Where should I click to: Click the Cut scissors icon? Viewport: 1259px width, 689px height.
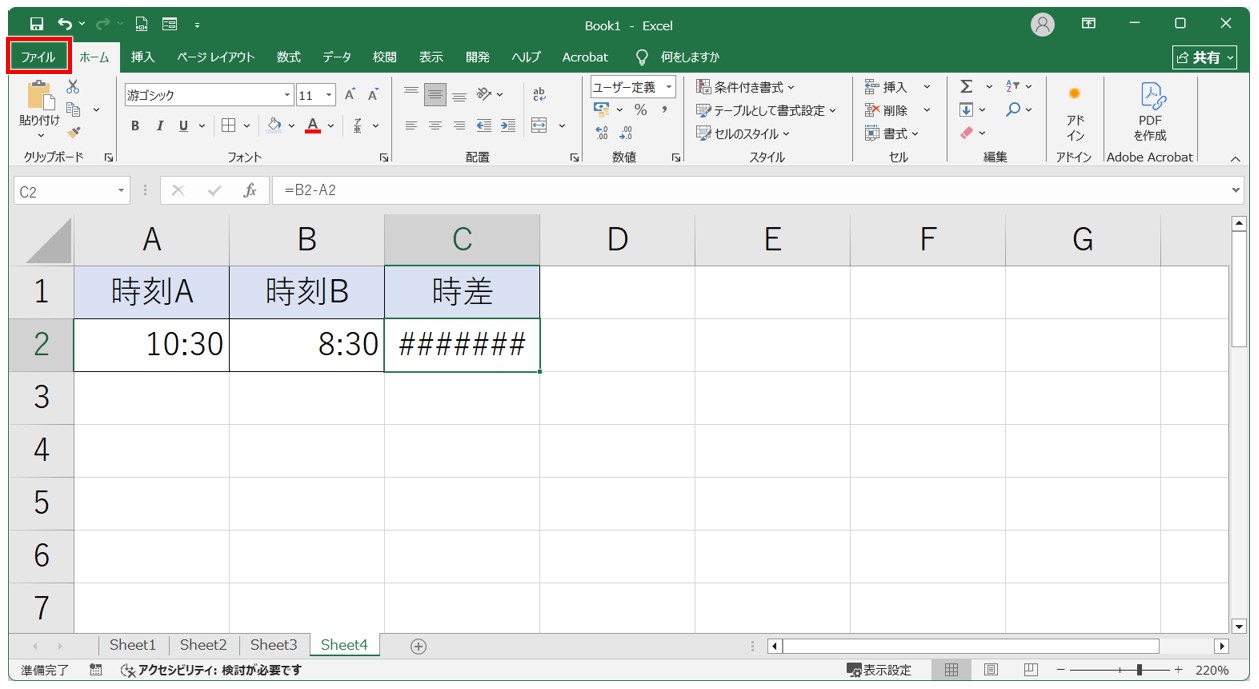(73, 88)
